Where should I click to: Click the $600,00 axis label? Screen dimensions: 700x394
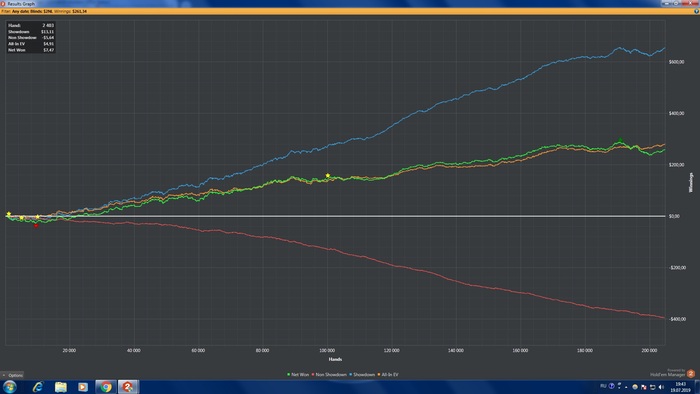(676, 62)
